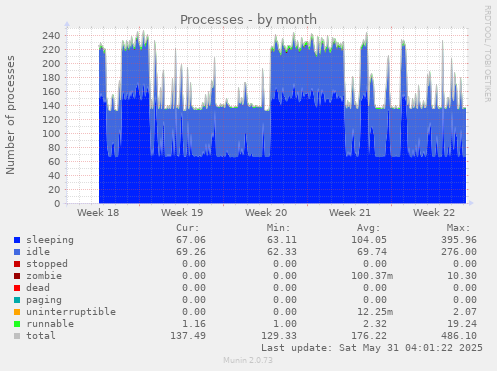Click the 'Max:' column header

point(459,228)
